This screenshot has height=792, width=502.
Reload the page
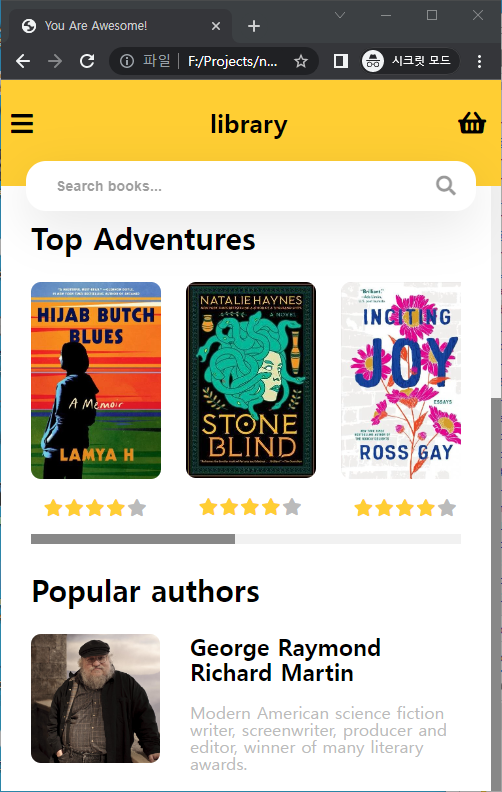tap(87, 61)
